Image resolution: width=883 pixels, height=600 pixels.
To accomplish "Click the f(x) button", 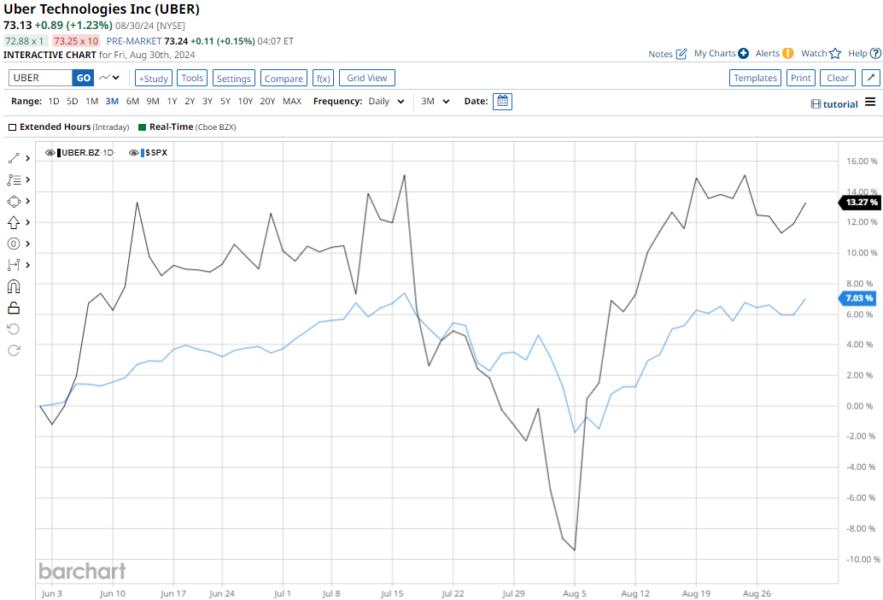I will pyautogui.click(x=323, y=78).
